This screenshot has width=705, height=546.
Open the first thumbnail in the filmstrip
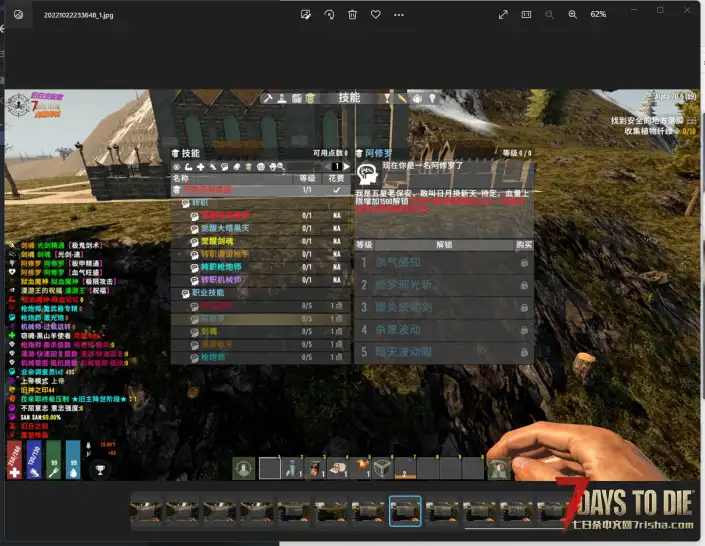(x=146, y=511)
